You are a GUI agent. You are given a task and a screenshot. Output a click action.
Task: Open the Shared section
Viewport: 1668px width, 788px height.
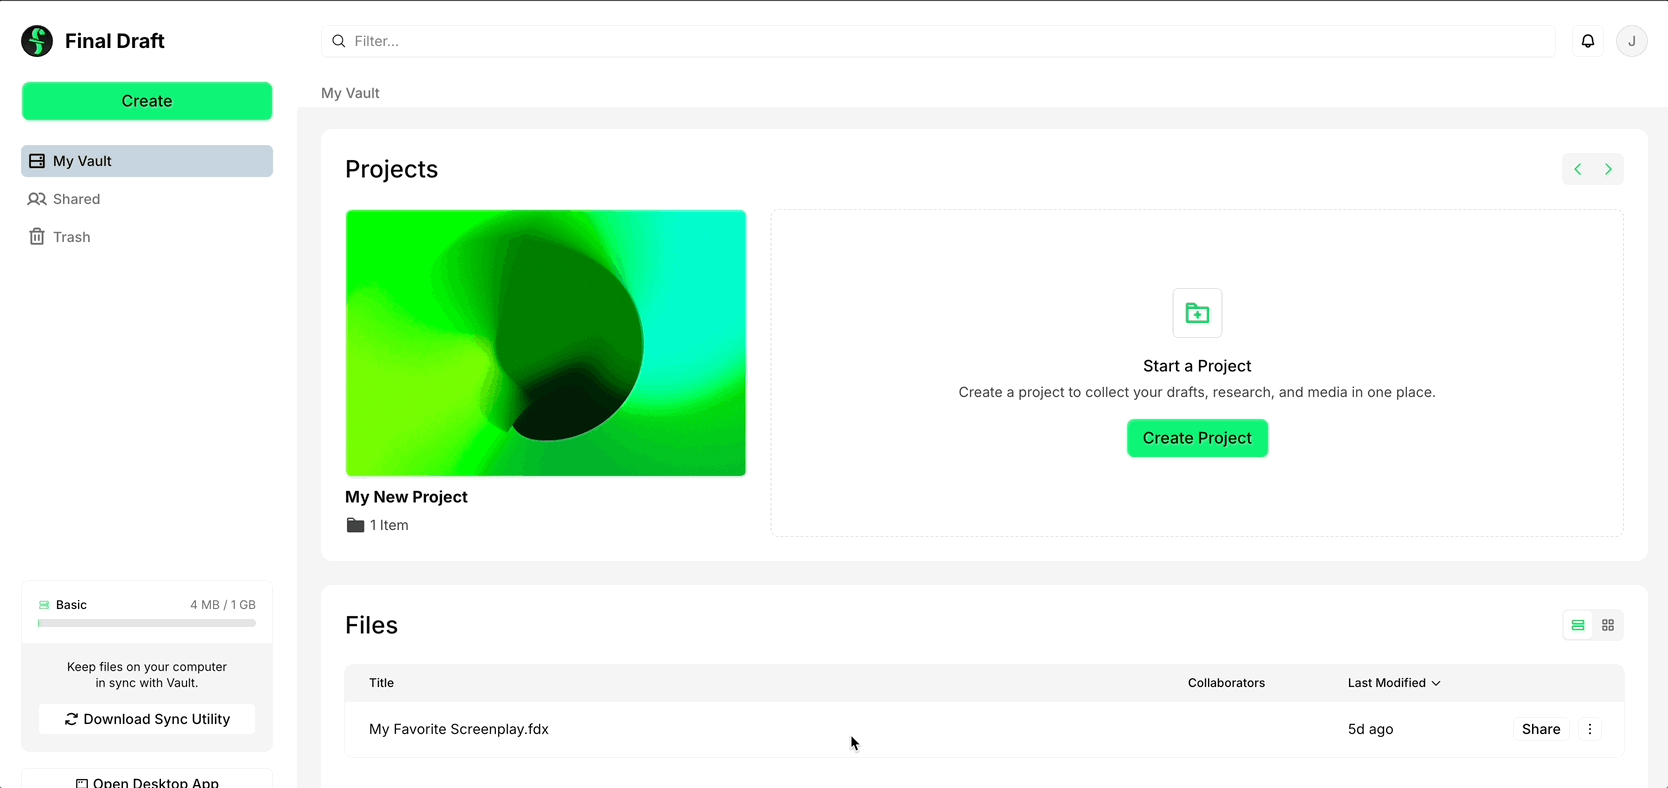pos(76,199)
